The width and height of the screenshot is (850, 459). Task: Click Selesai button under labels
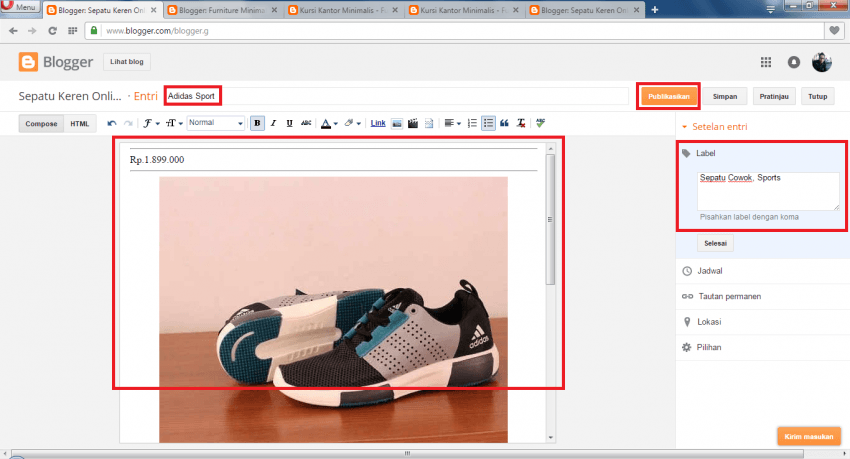715,243
